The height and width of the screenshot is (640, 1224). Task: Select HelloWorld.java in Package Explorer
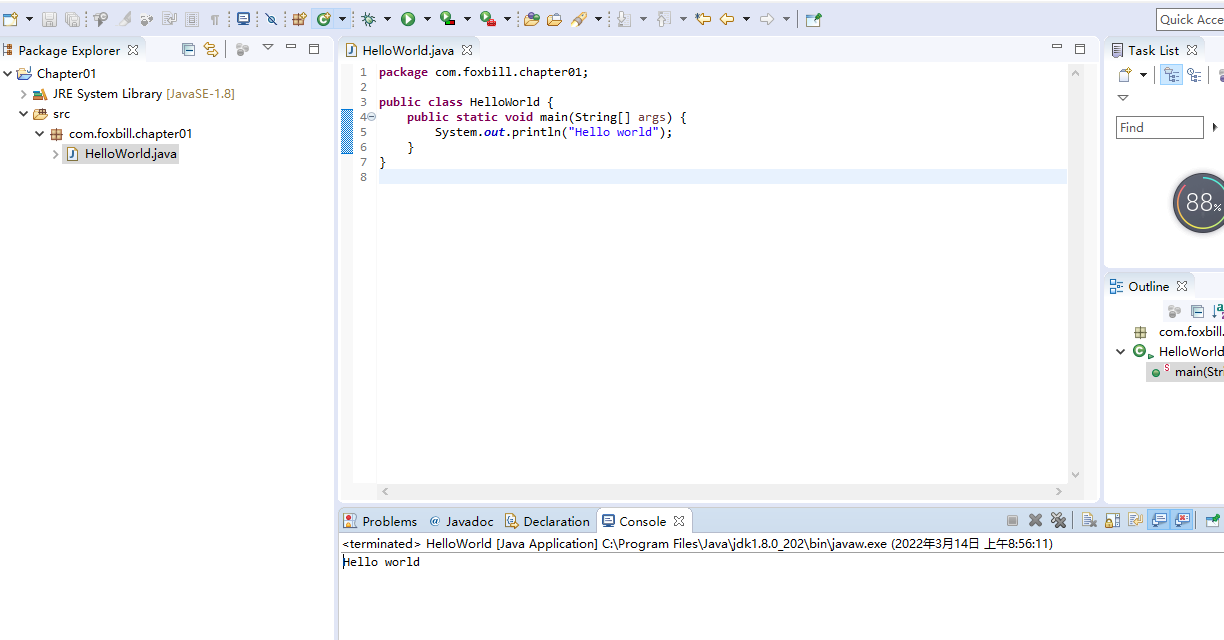tap(121, 154)
